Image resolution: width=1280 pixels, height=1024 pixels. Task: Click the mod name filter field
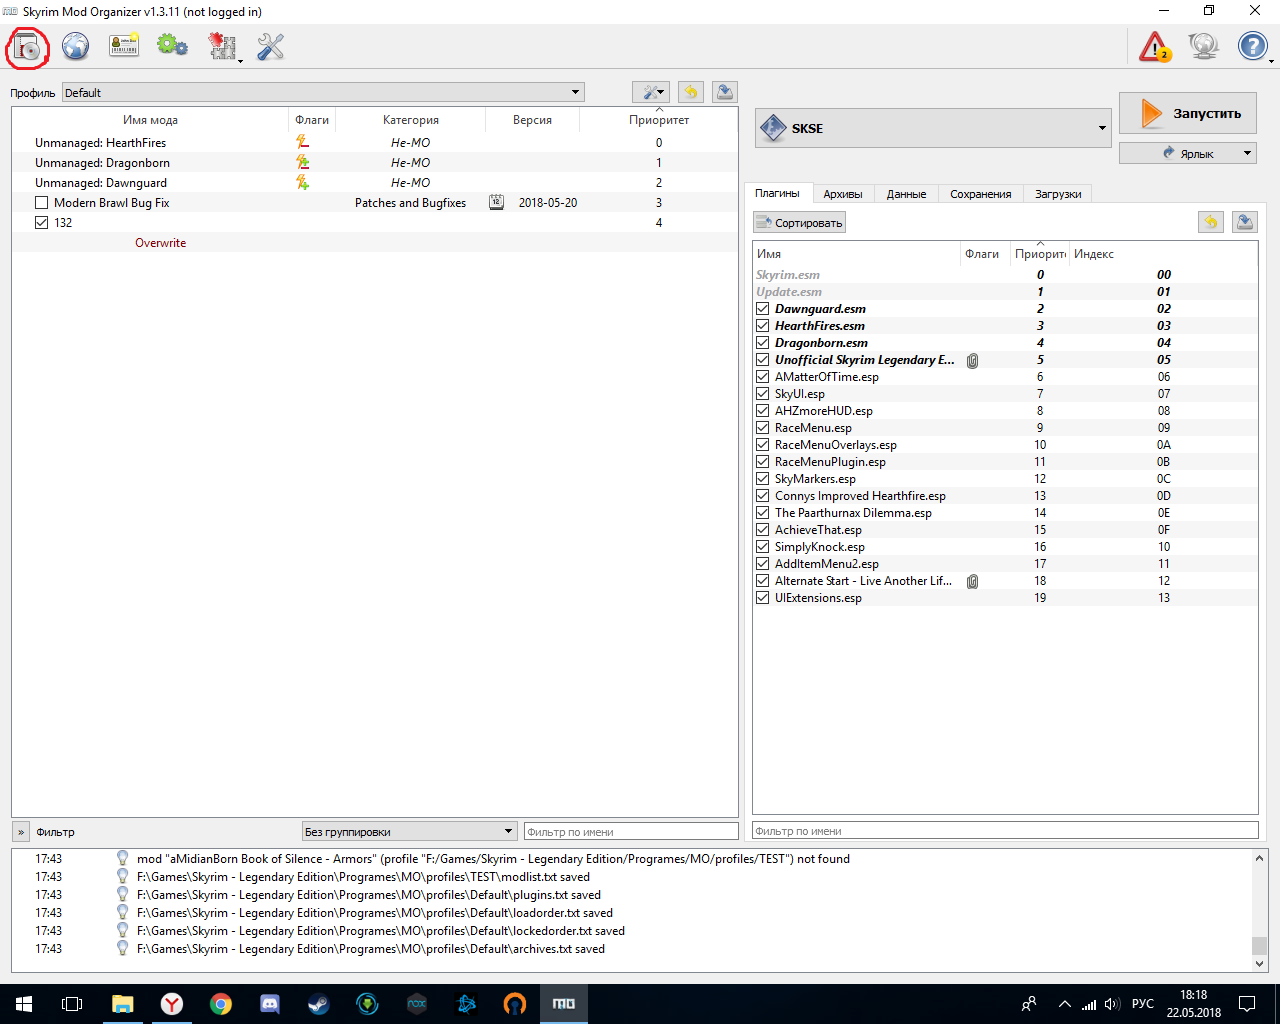[631, 831]
